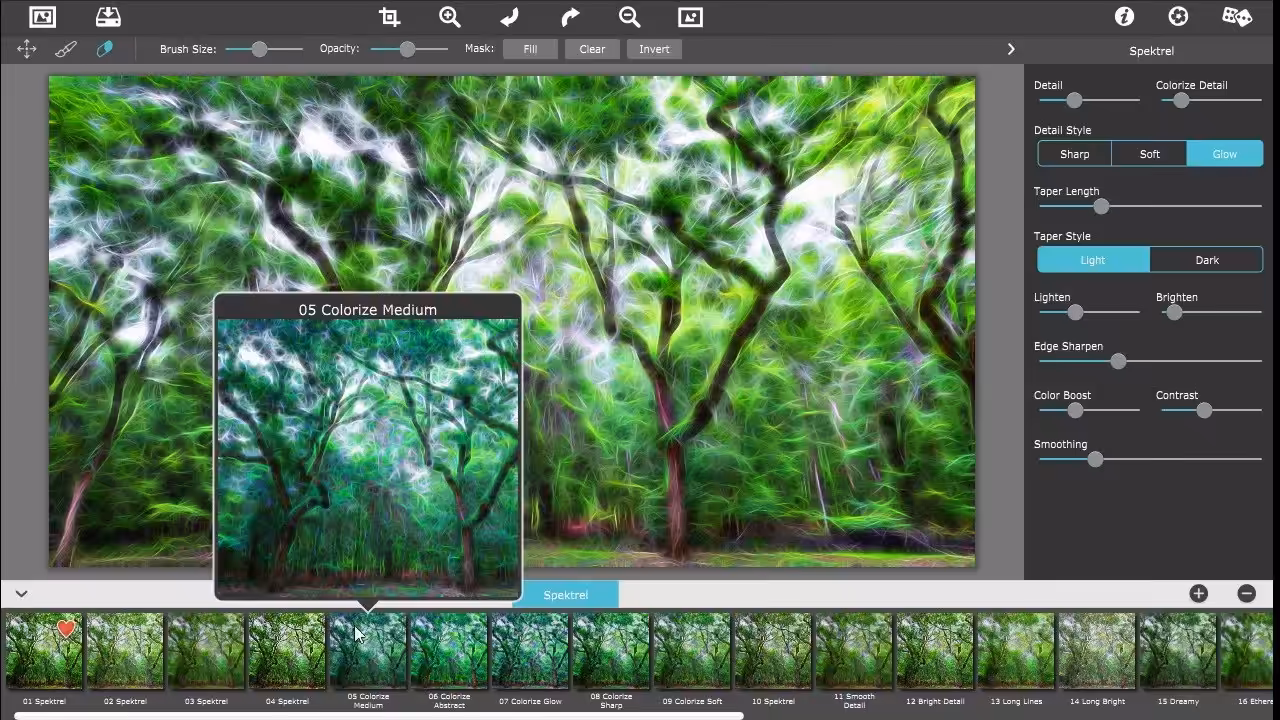Randomize the effect with the dice icon
1280x720 pixels.
coord(1237,17)
